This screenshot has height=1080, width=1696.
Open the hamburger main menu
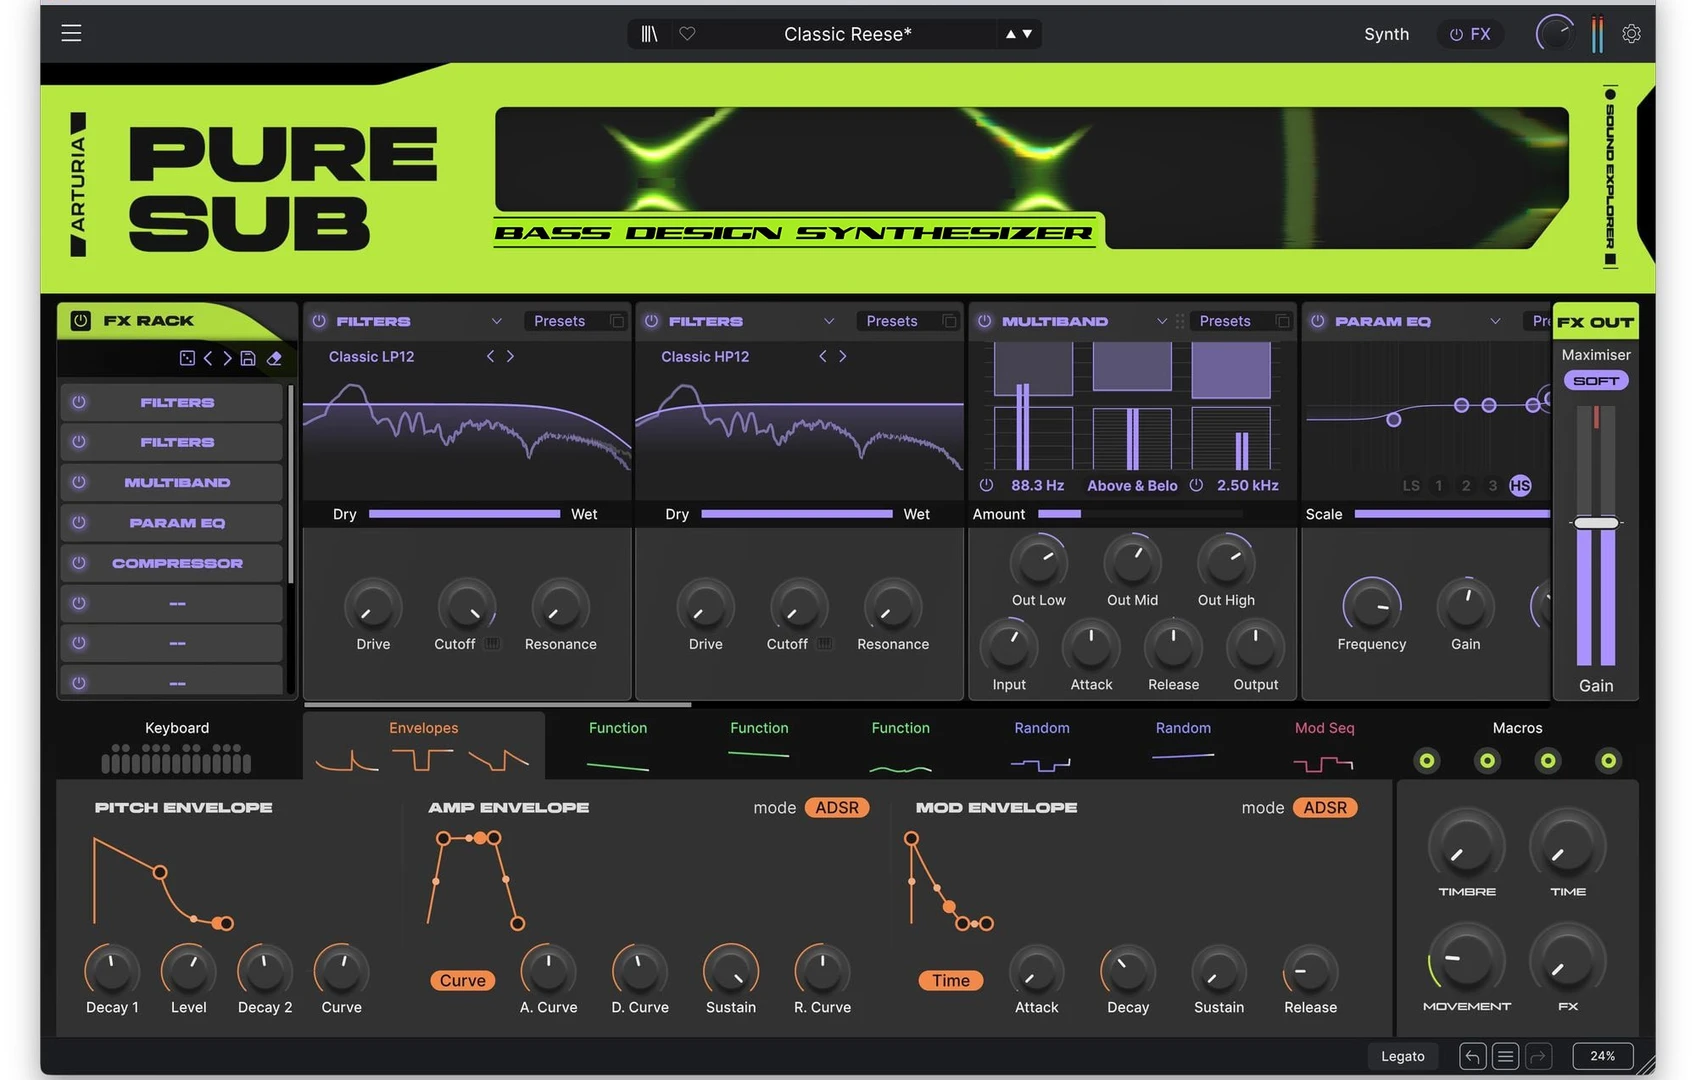tap(71, 33)
